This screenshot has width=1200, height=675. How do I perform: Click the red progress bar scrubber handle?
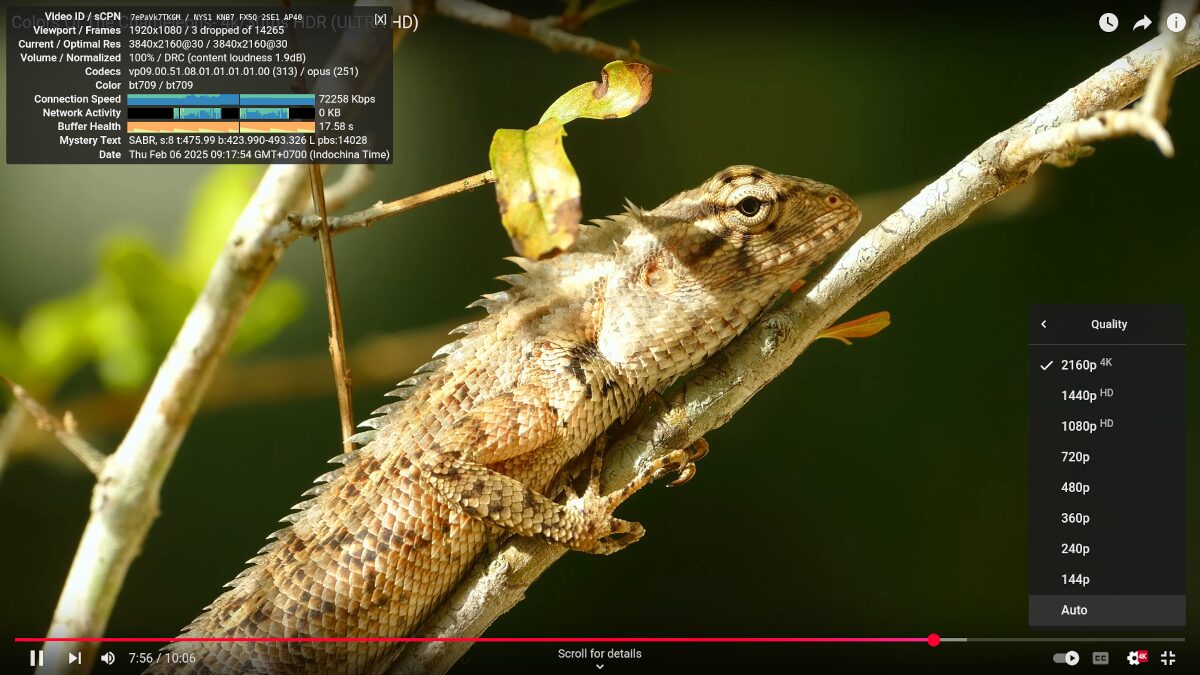[x=933, y=640]
